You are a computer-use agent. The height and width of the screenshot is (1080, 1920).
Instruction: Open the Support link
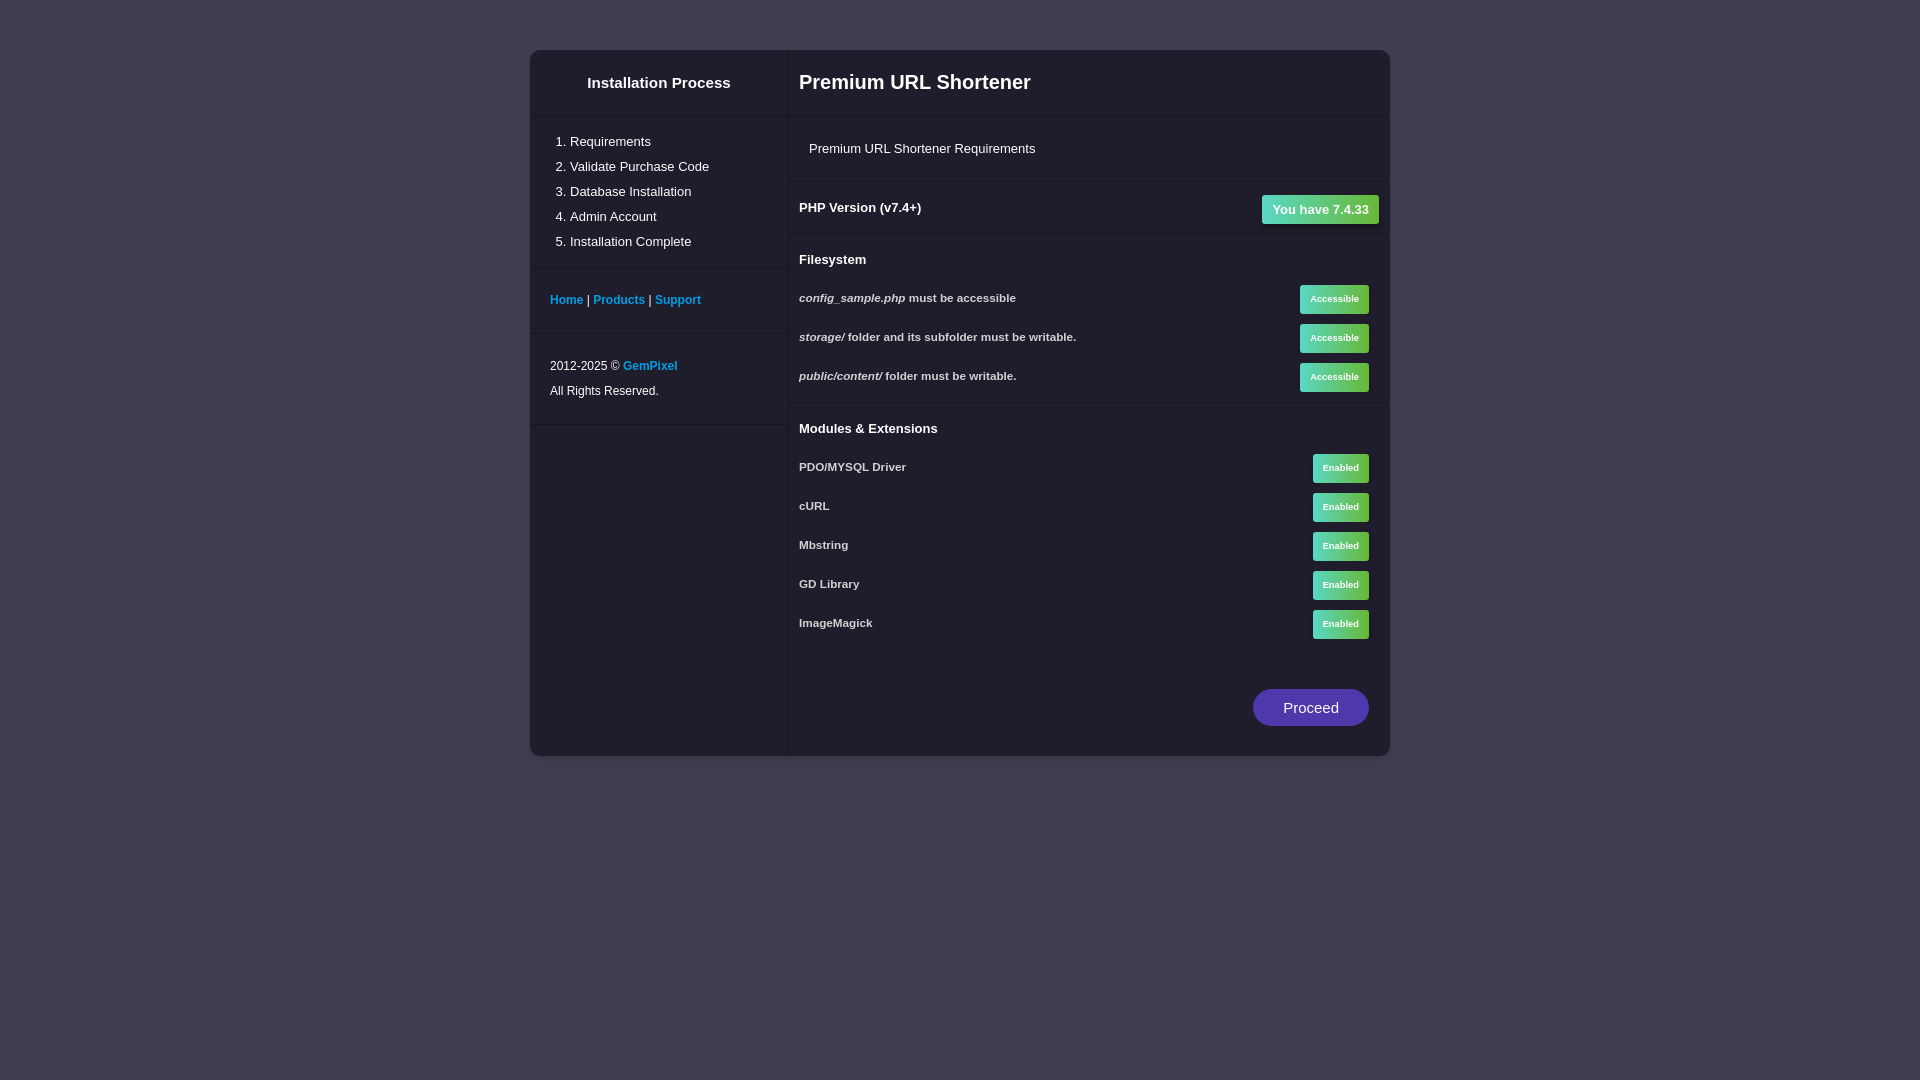678,300
